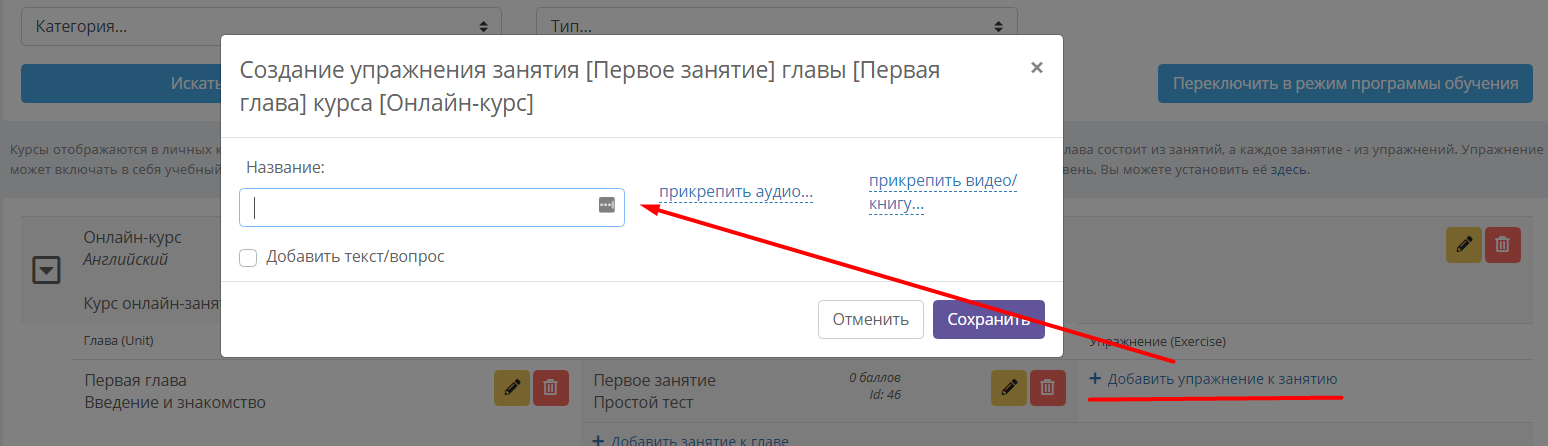Open прикрепить видео/книгу link
The image size is (1548, 446).
point(943,192)
